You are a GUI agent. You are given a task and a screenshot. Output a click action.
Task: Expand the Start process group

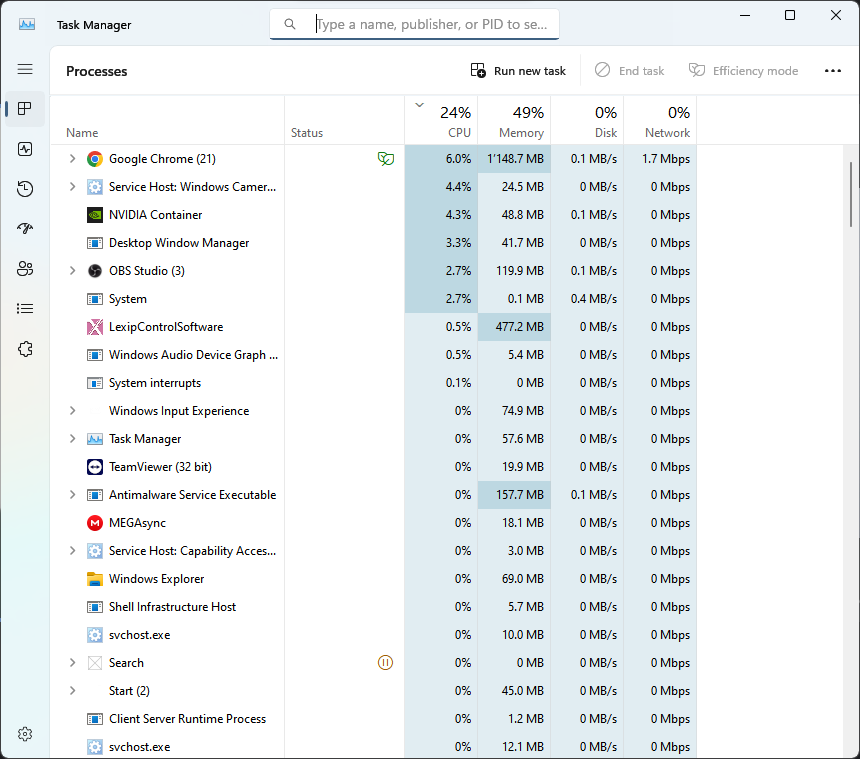[x=72, y=690]
